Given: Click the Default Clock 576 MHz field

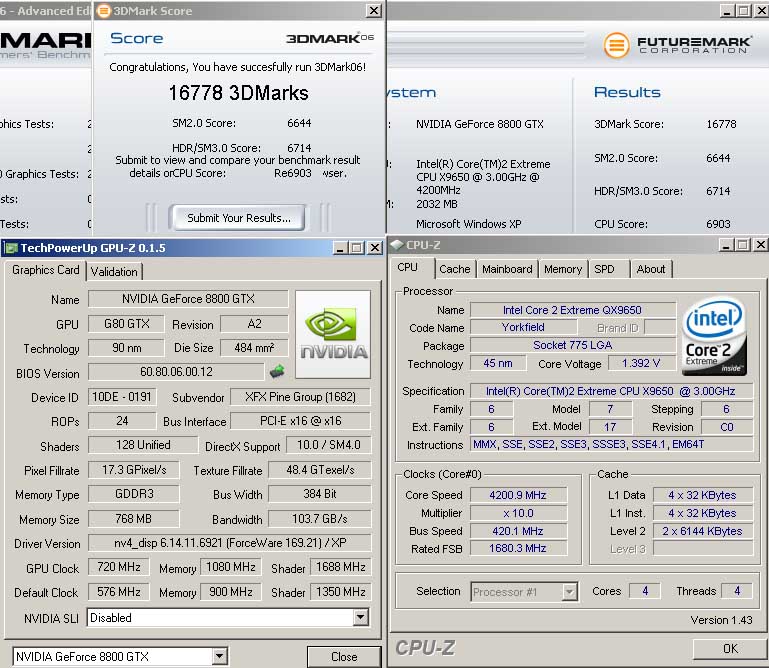Looking at the screenshot, I should [x=119, y=592].
